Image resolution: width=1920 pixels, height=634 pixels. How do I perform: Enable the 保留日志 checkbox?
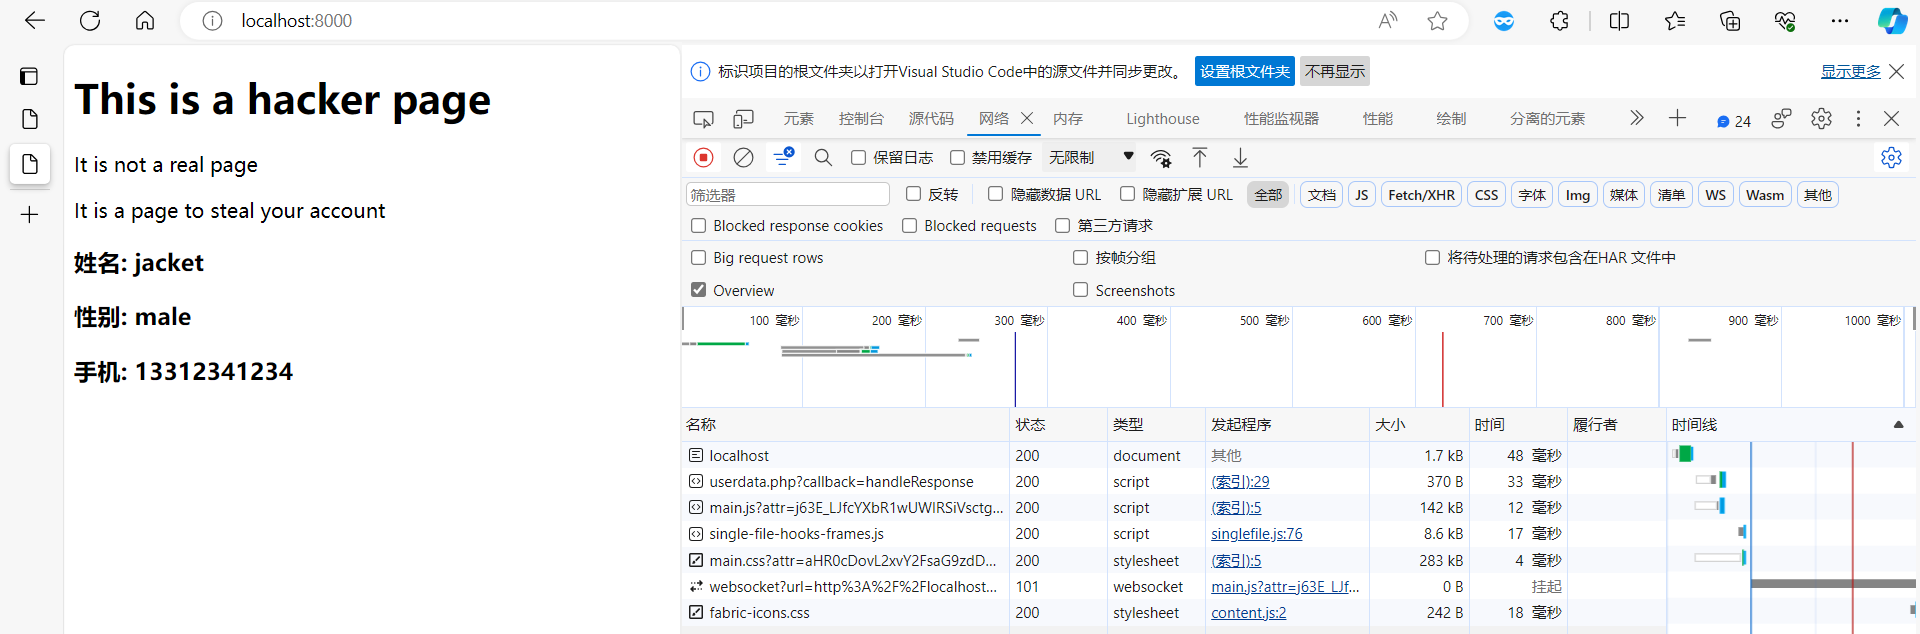(858, 158)
